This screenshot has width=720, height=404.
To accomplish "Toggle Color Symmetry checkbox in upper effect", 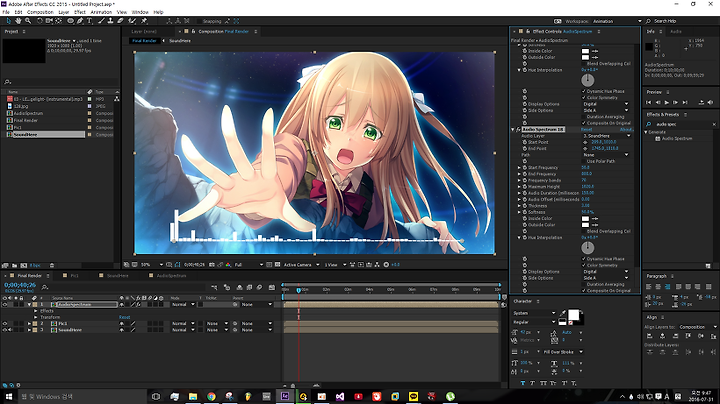I will pyautogui.click(x=584, y=98).
